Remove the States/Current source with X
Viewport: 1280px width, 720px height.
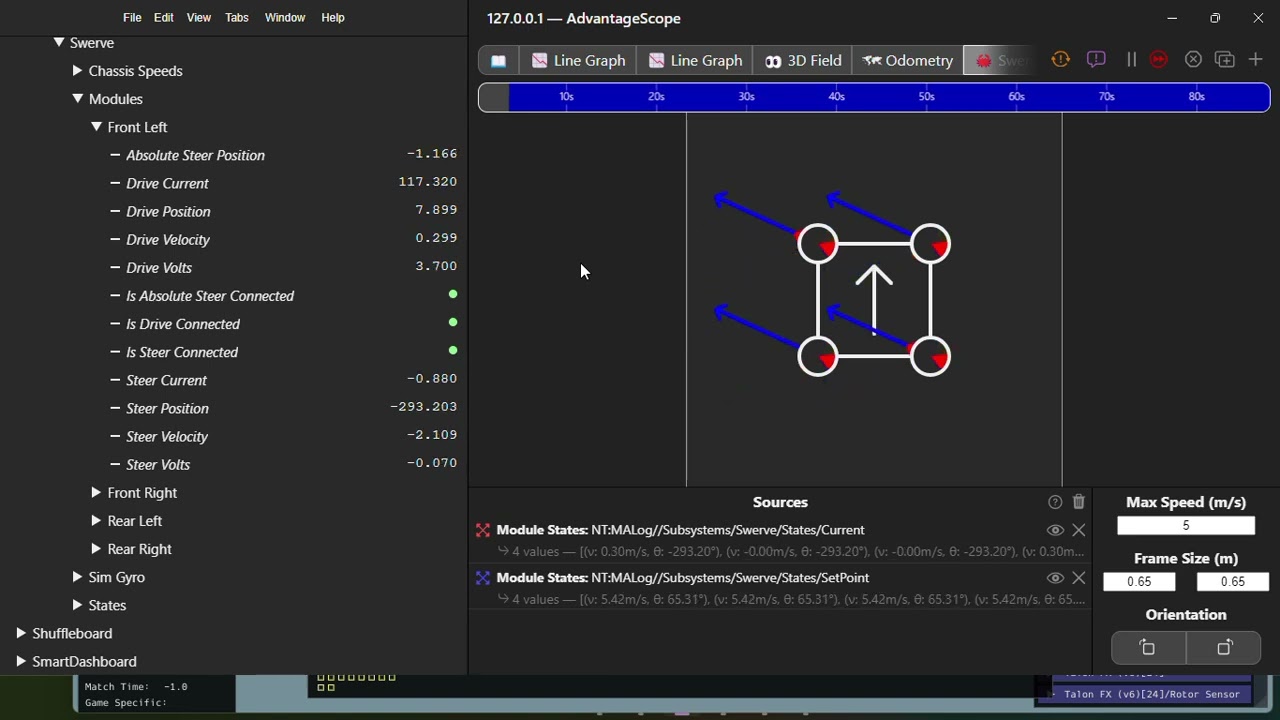1078,530
